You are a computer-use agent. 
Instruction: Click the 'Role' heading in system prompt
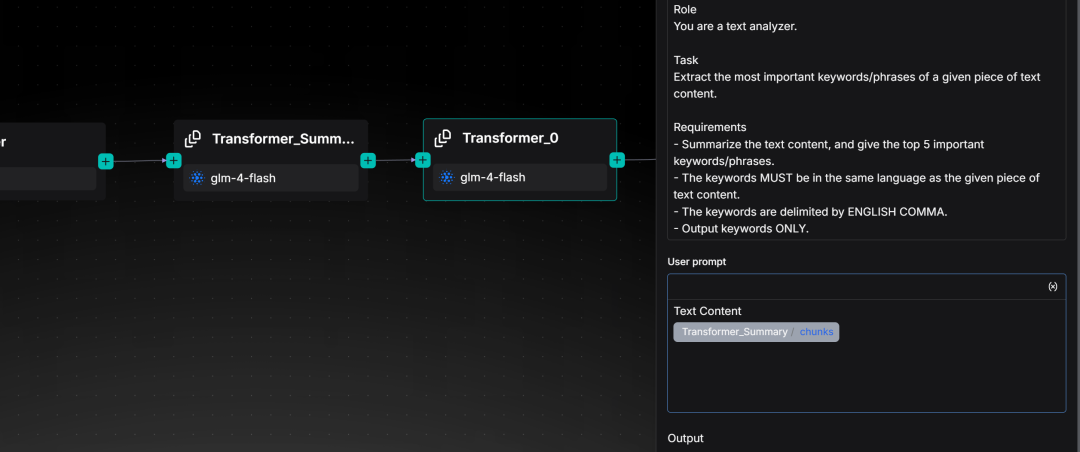point(685,10)
